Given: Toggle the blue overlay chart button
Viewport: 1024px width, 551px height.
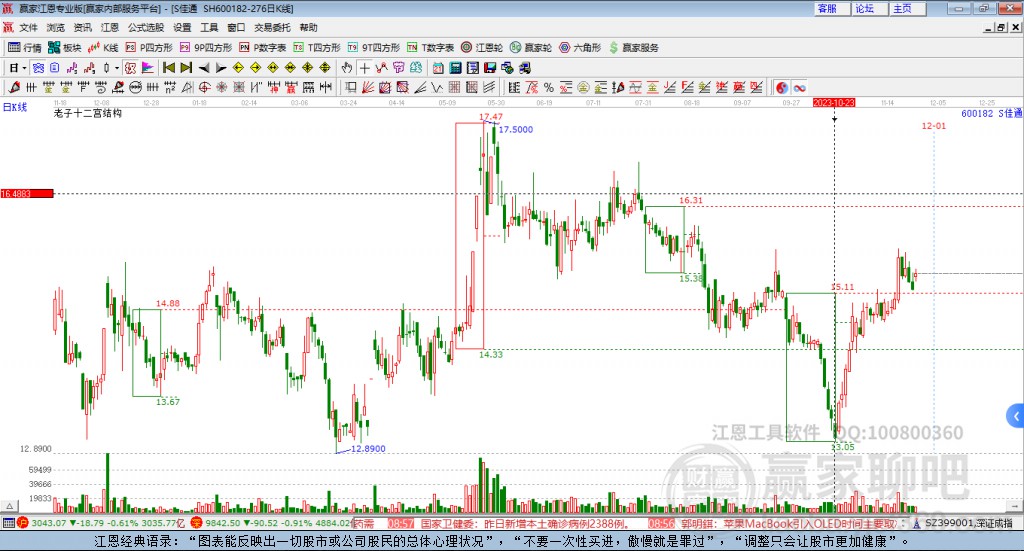Looking at the screenshot, I should coord(37,68).
